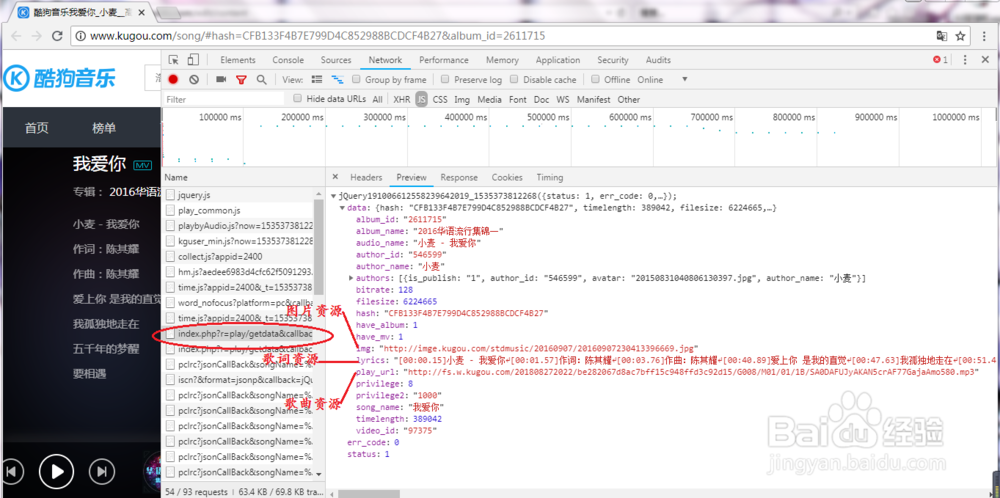
Task: Collapse the jQuery response root object
Action: [334, 196]
